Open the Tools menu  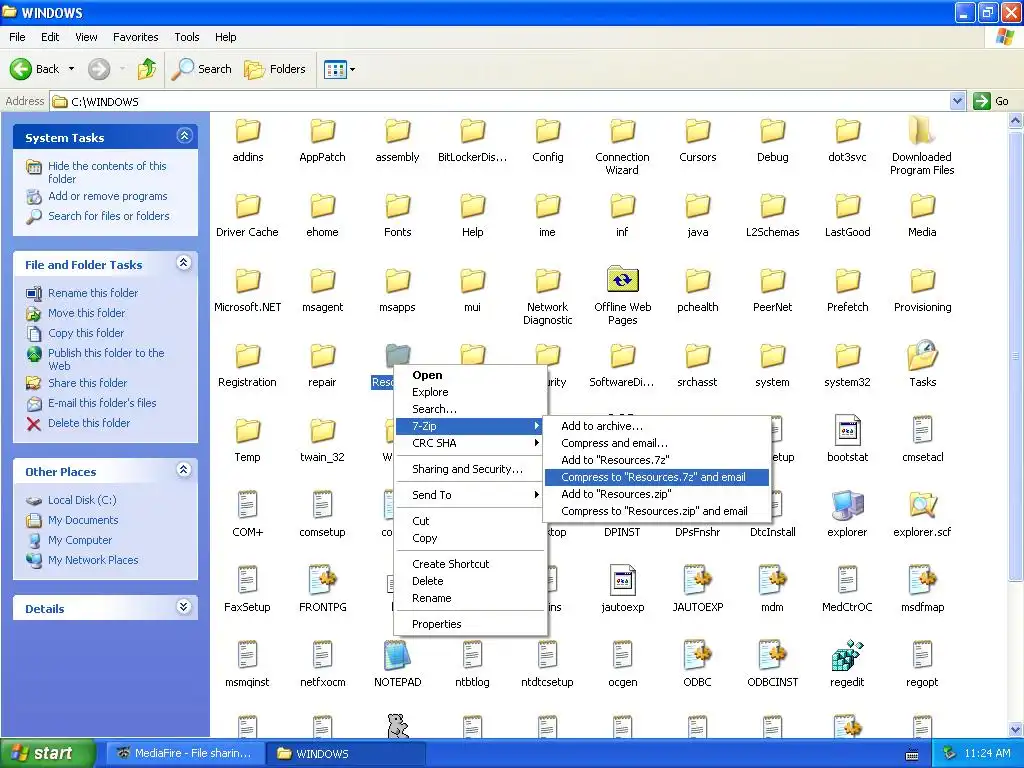(x=187, y=37)
